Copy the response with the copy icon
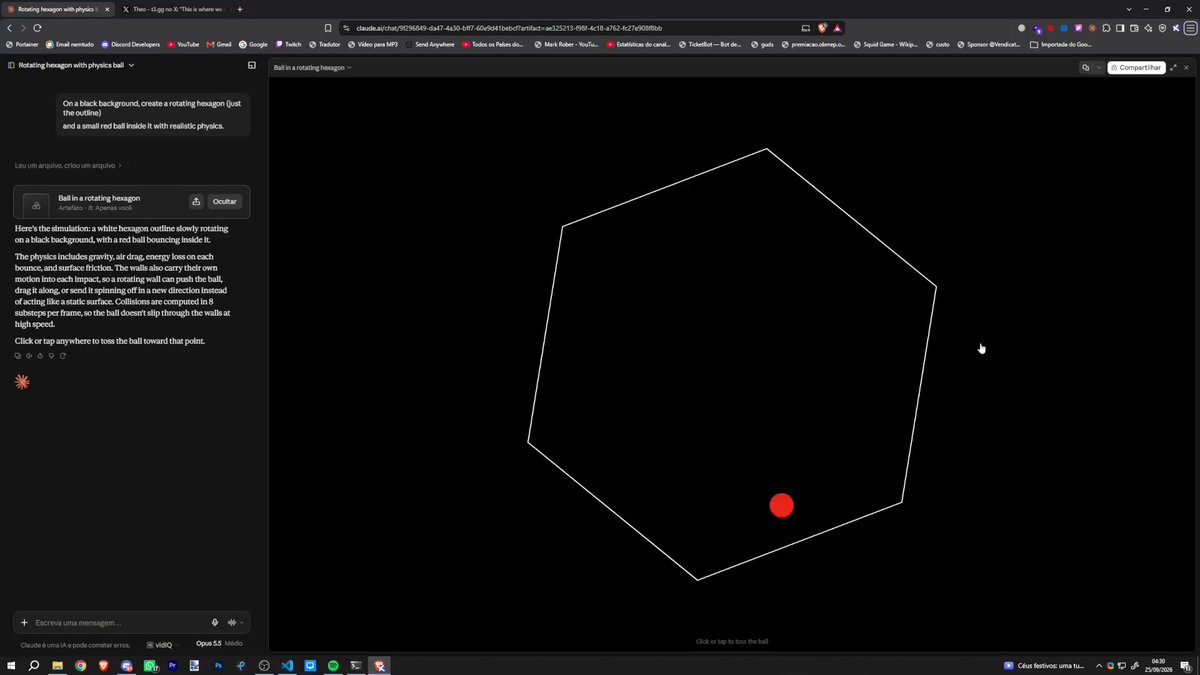1200x675 pixels. (18, 356)
